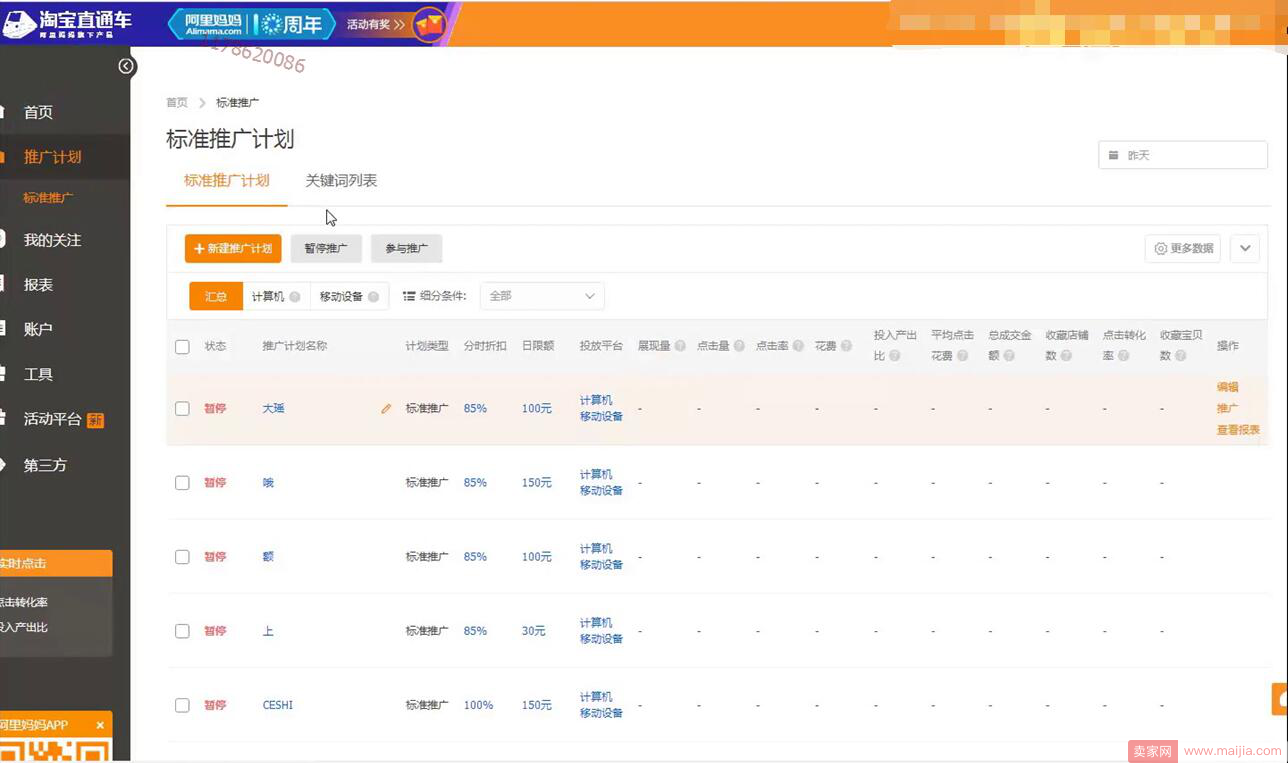Close the 阿里妈妈APP promo panel
1288x763 pixels.
100,725
